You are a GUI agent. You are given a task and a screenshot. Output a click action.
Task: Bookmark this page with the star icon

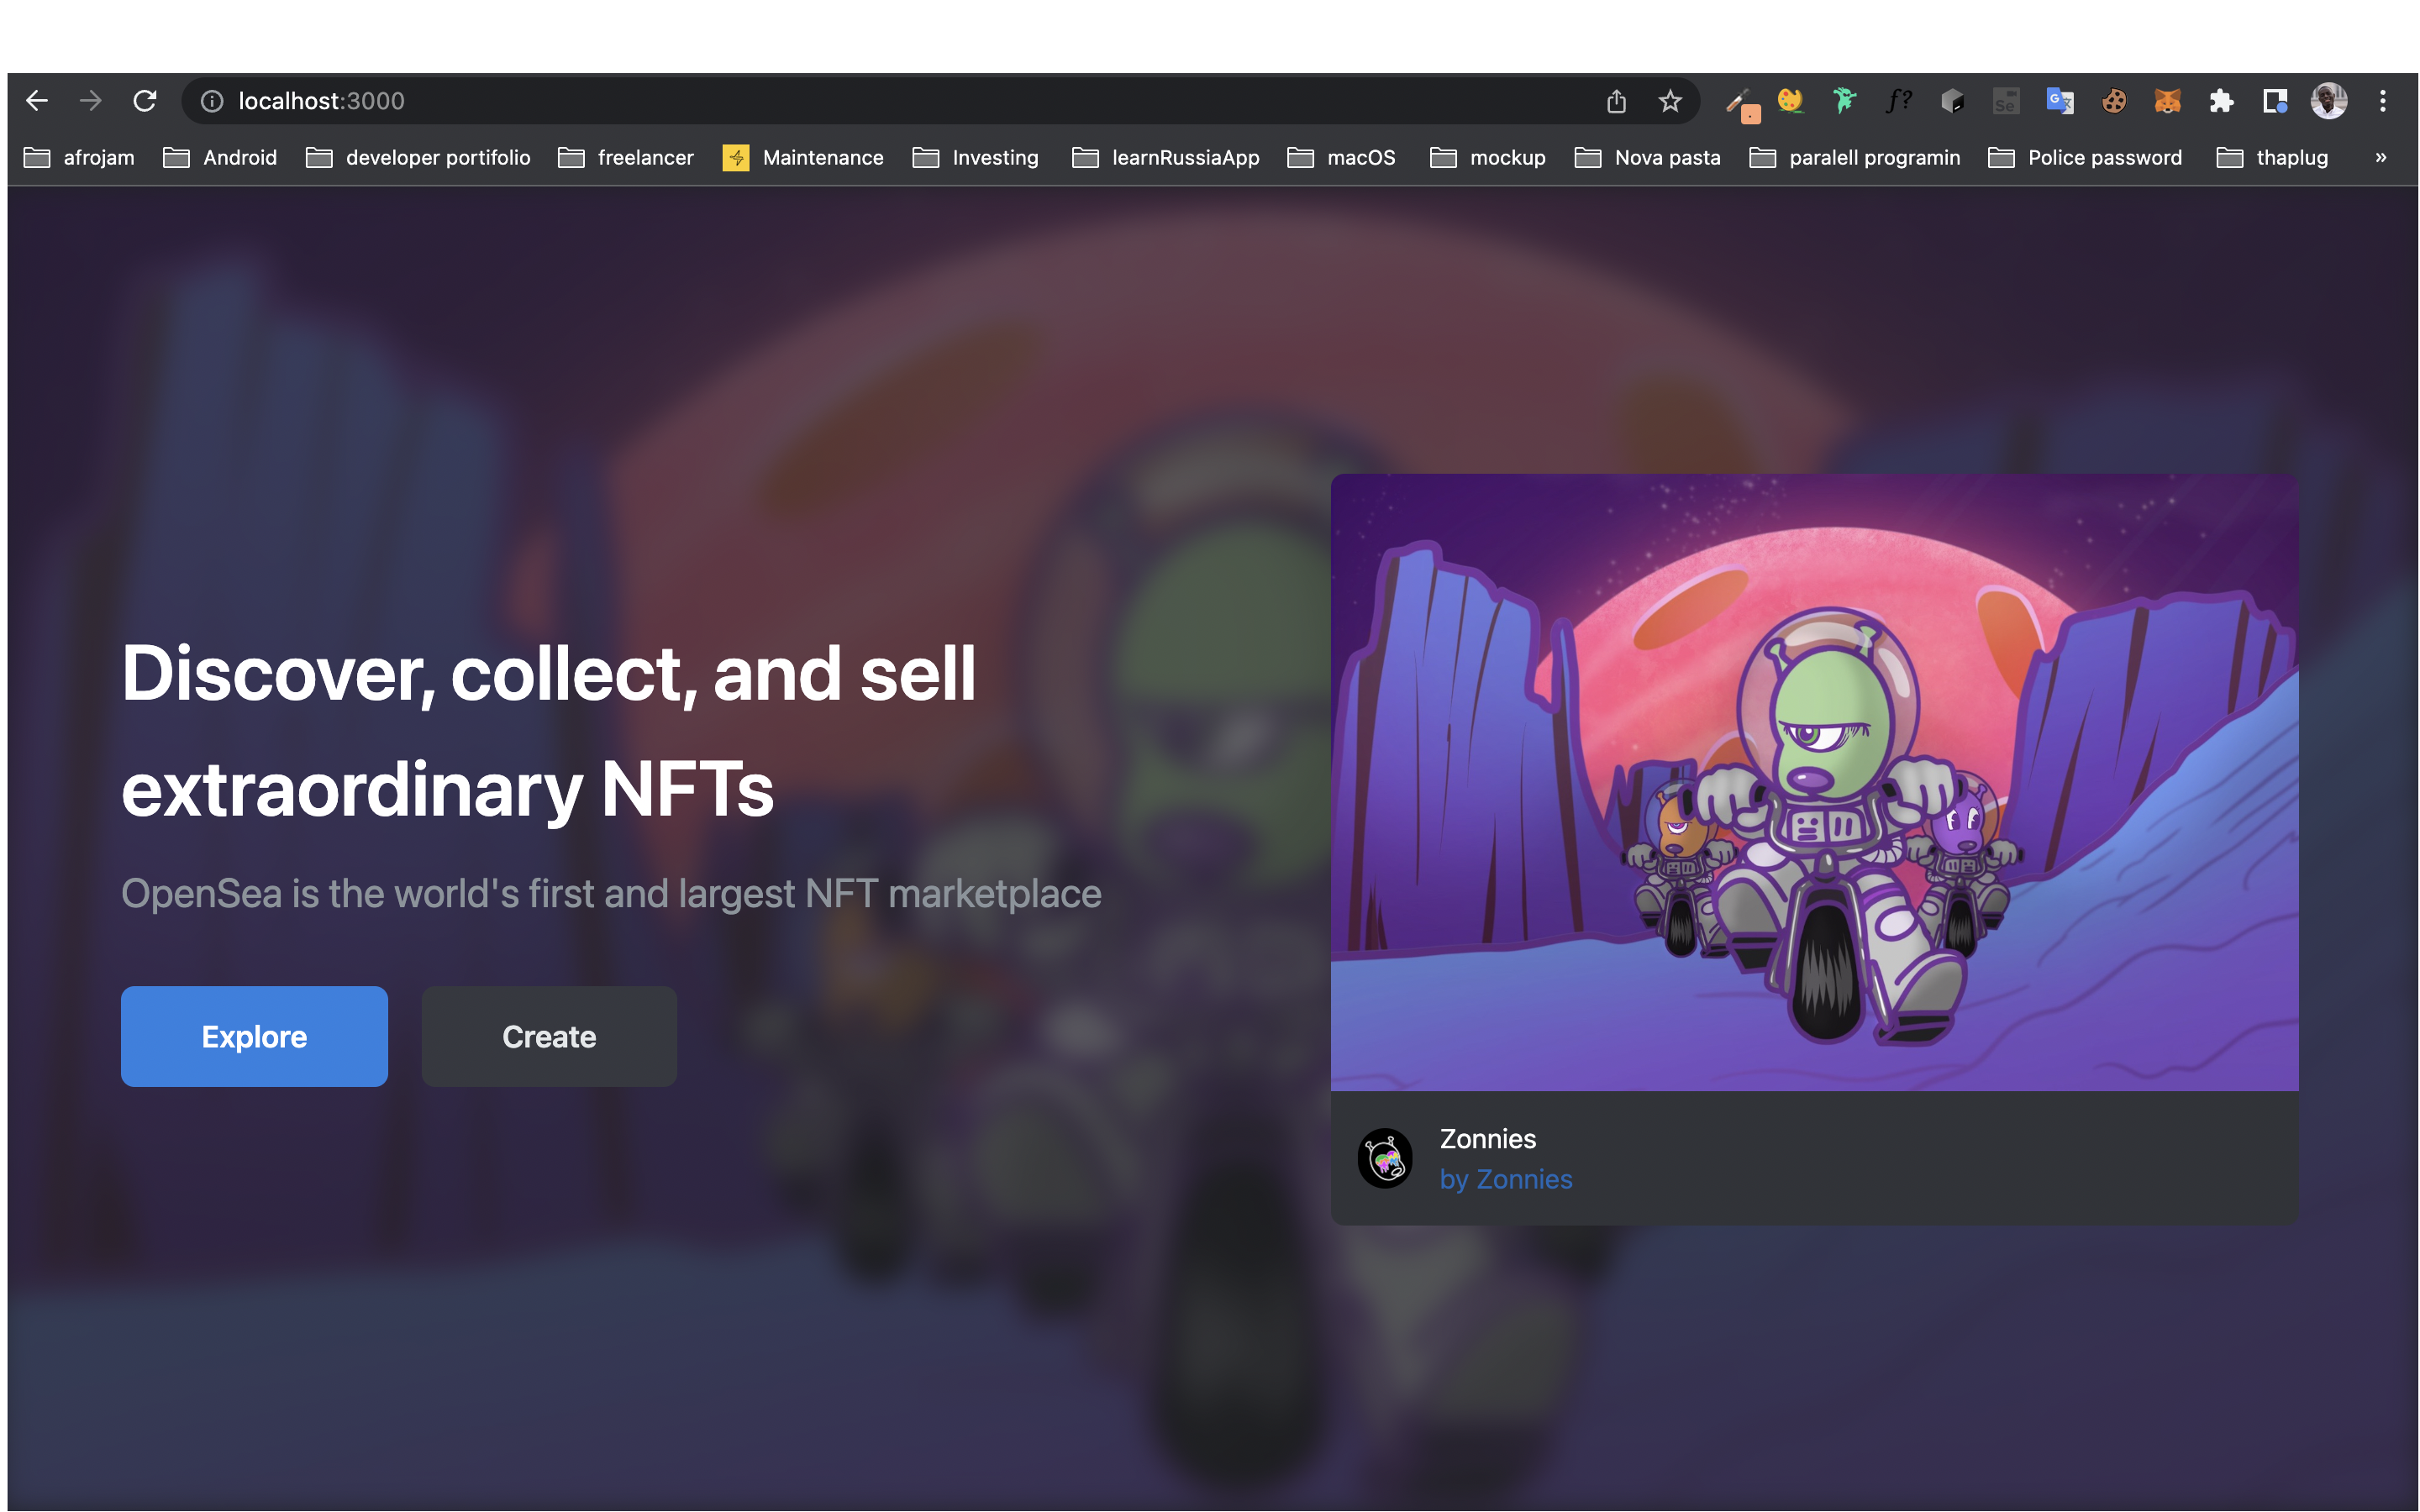(x=1670, y=101)
